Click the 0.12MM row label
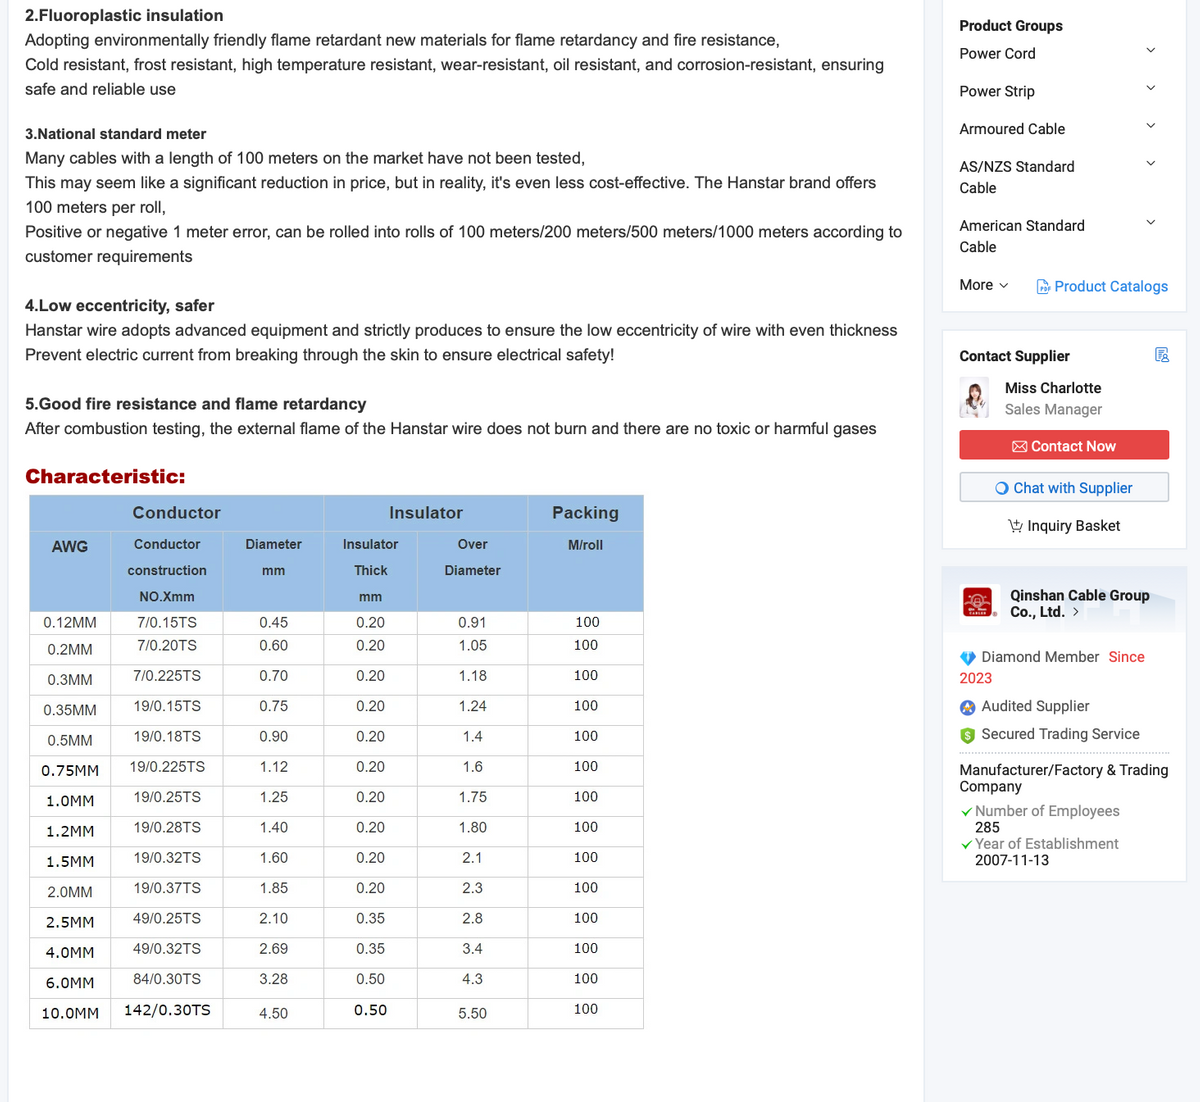Image resolution: width=1200 pixels, height=1102 pixels. coord(70,623)
